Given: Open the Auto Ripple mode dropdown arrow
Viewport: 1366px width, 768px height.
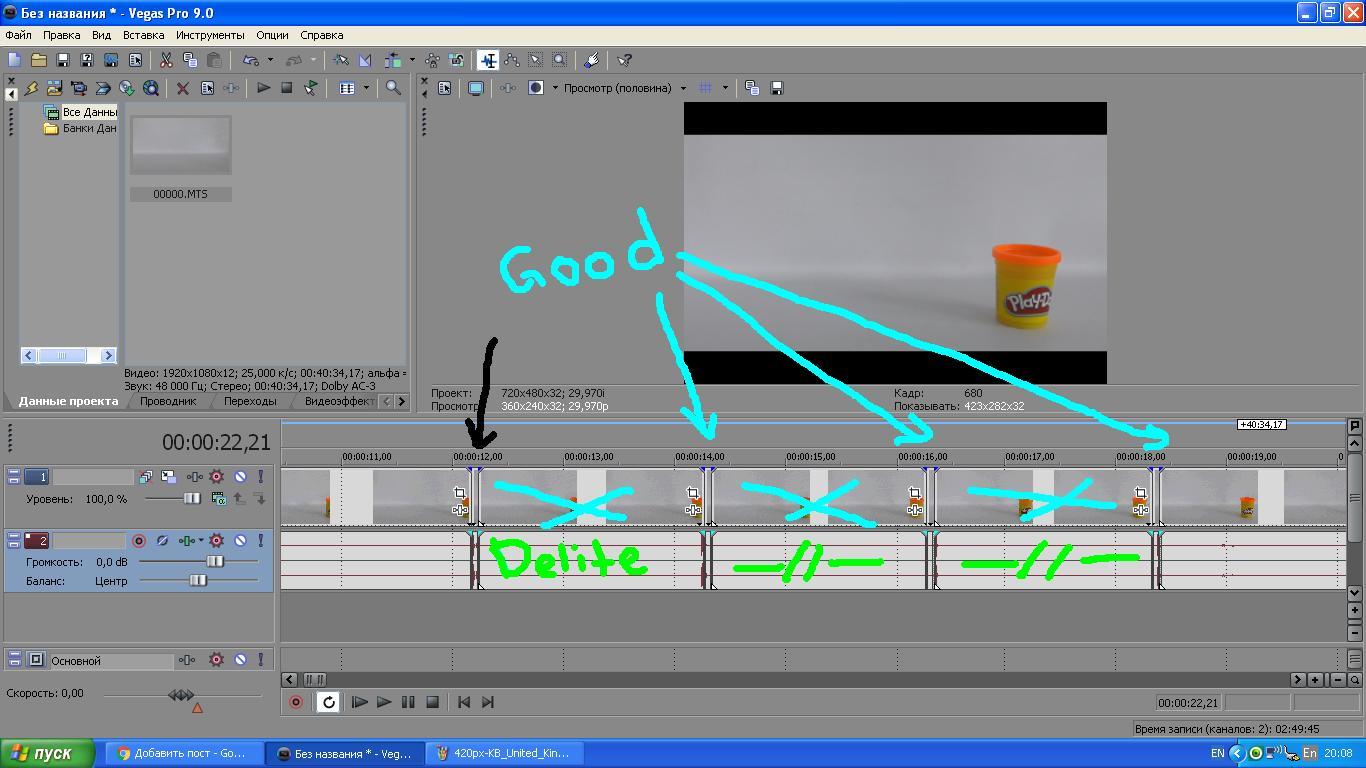Looking at the screenshot, I should (412, 60).
